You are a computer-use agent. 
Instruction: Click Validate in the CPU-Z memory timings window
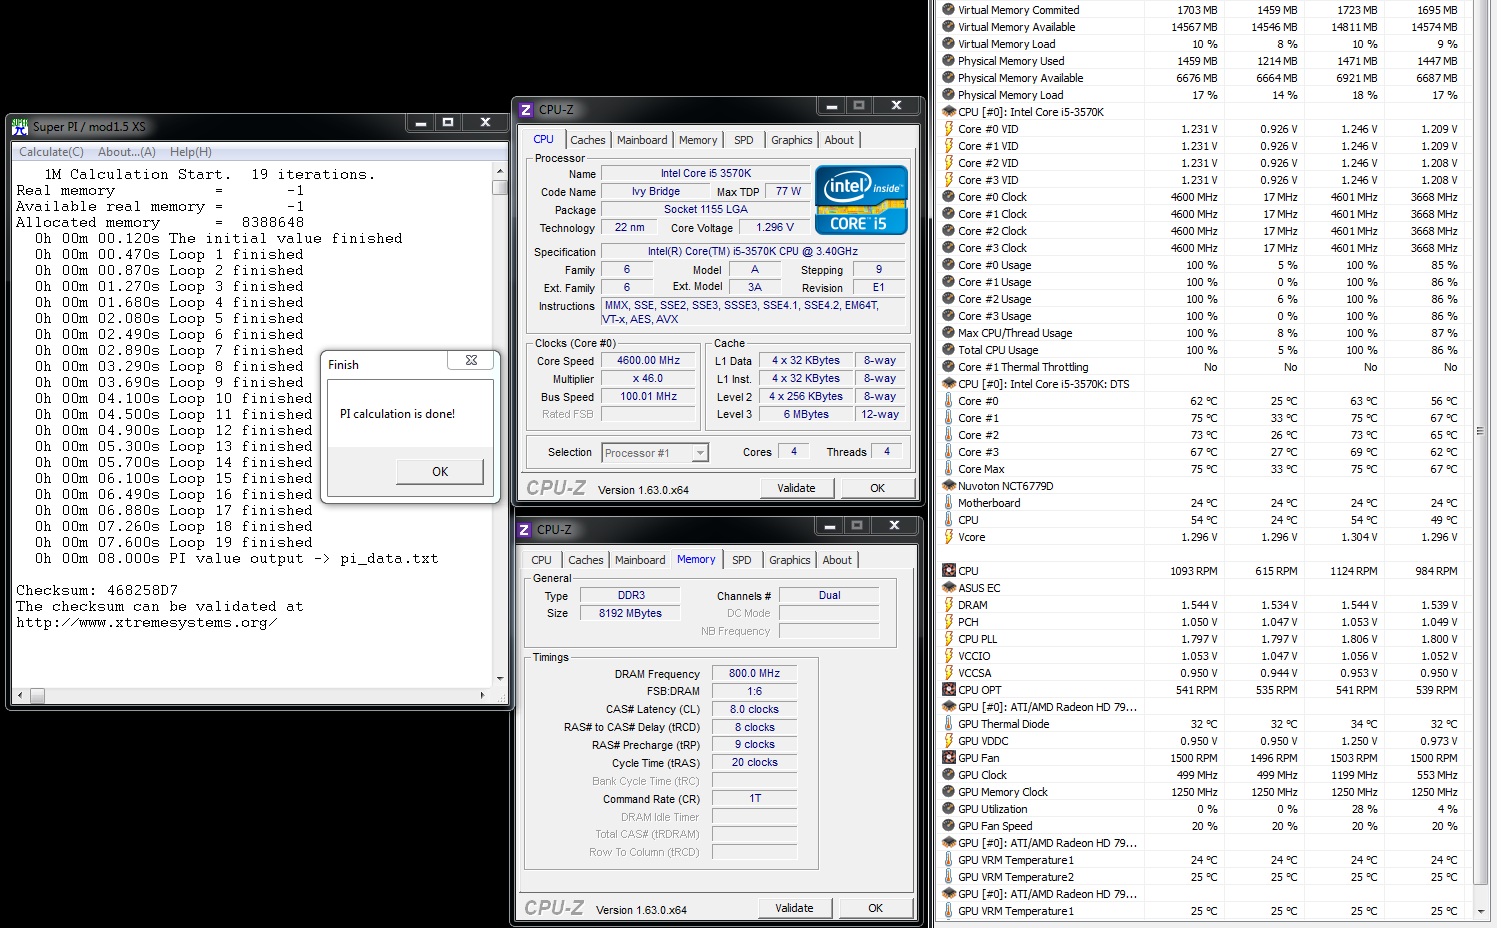click(x=794, y=908)
